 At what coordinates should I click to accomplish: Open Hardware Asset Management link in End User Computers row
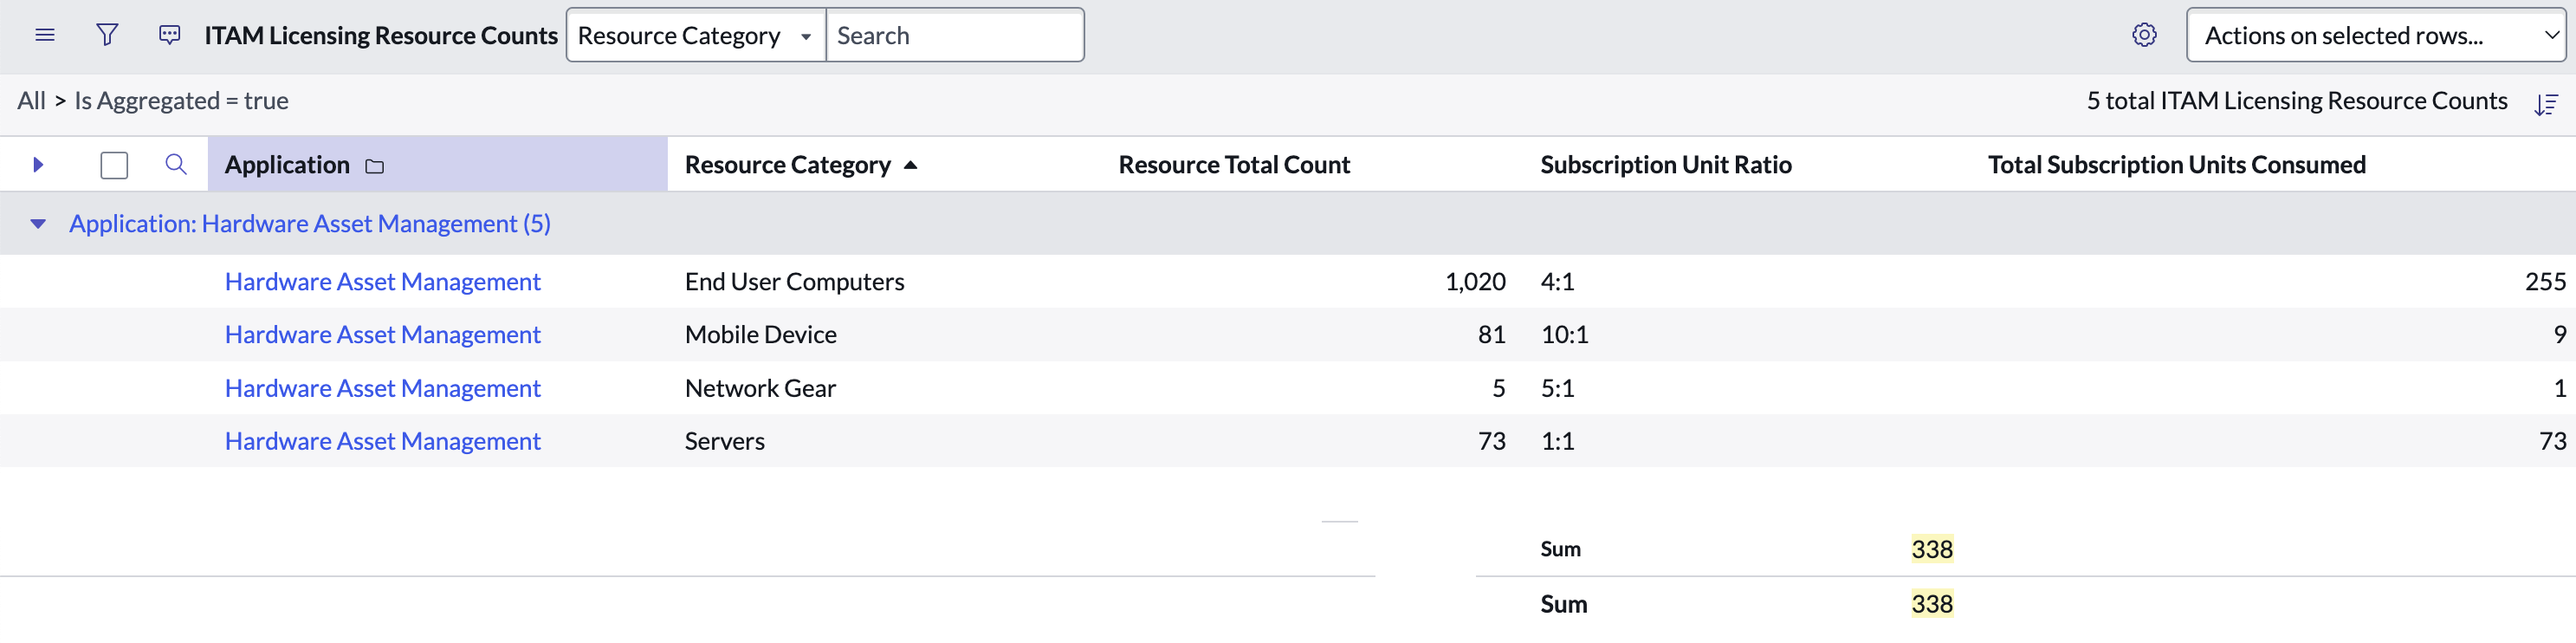point(382,282)
